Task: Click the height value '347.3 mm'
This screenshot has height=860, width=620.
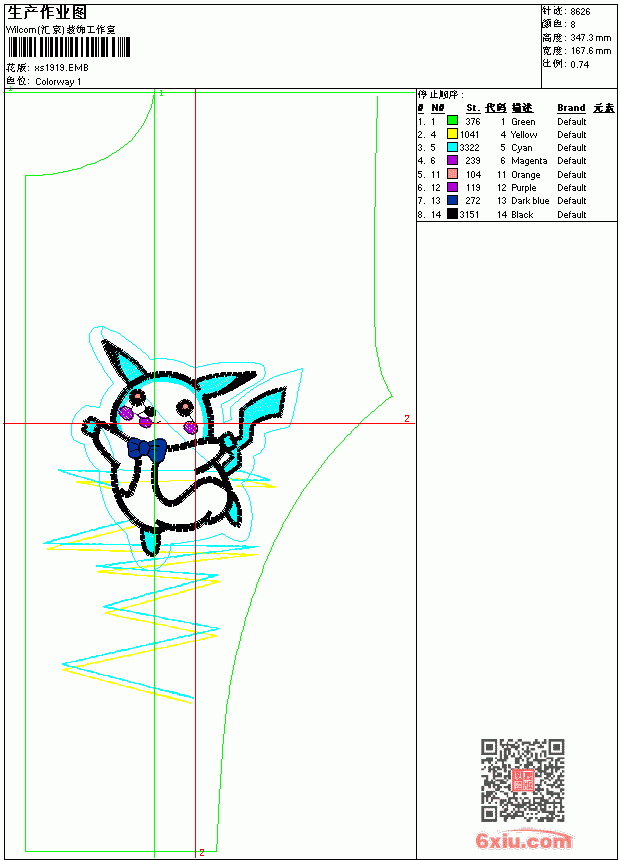Action: pyautogui.click(x=591, y=38)
